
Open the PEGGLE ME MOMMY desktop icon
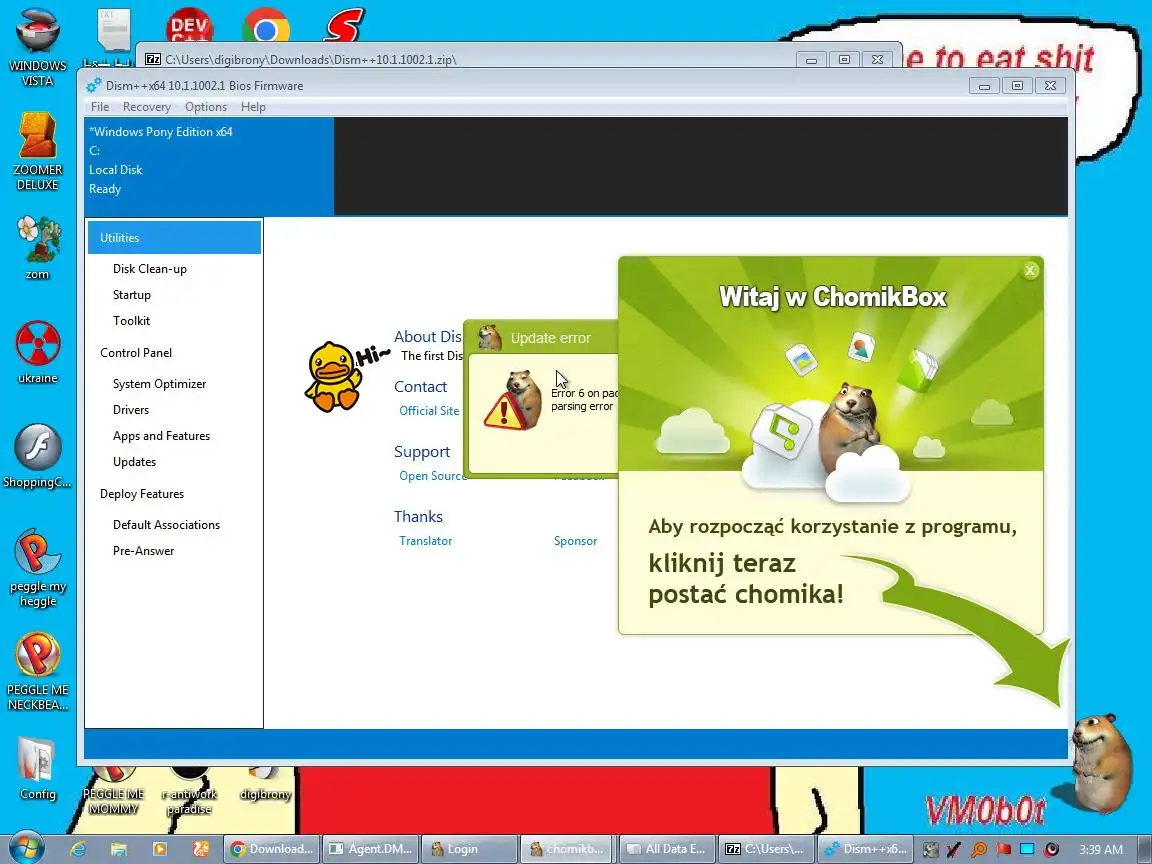click(x=113, y=791)
